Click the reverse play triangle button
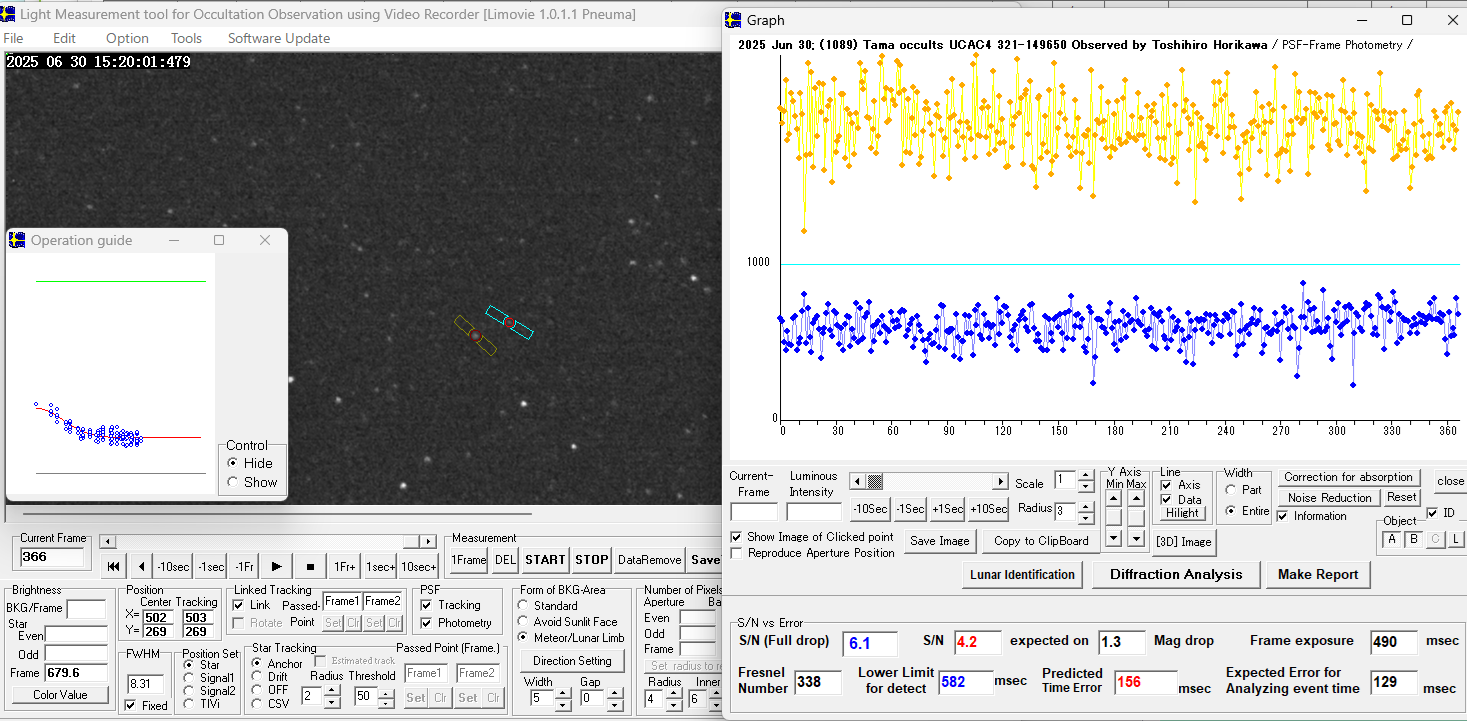Screen dimensions: 1467x721 tap(141, 567)
